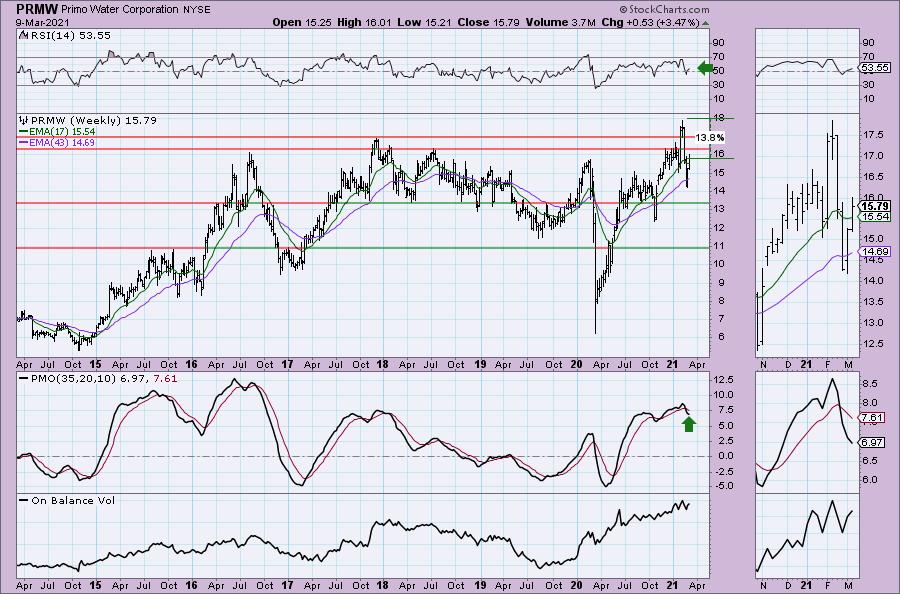
Task: Click the boxed 53.55 RSI value in the zoom panel
Action: (x=874, y=68)
